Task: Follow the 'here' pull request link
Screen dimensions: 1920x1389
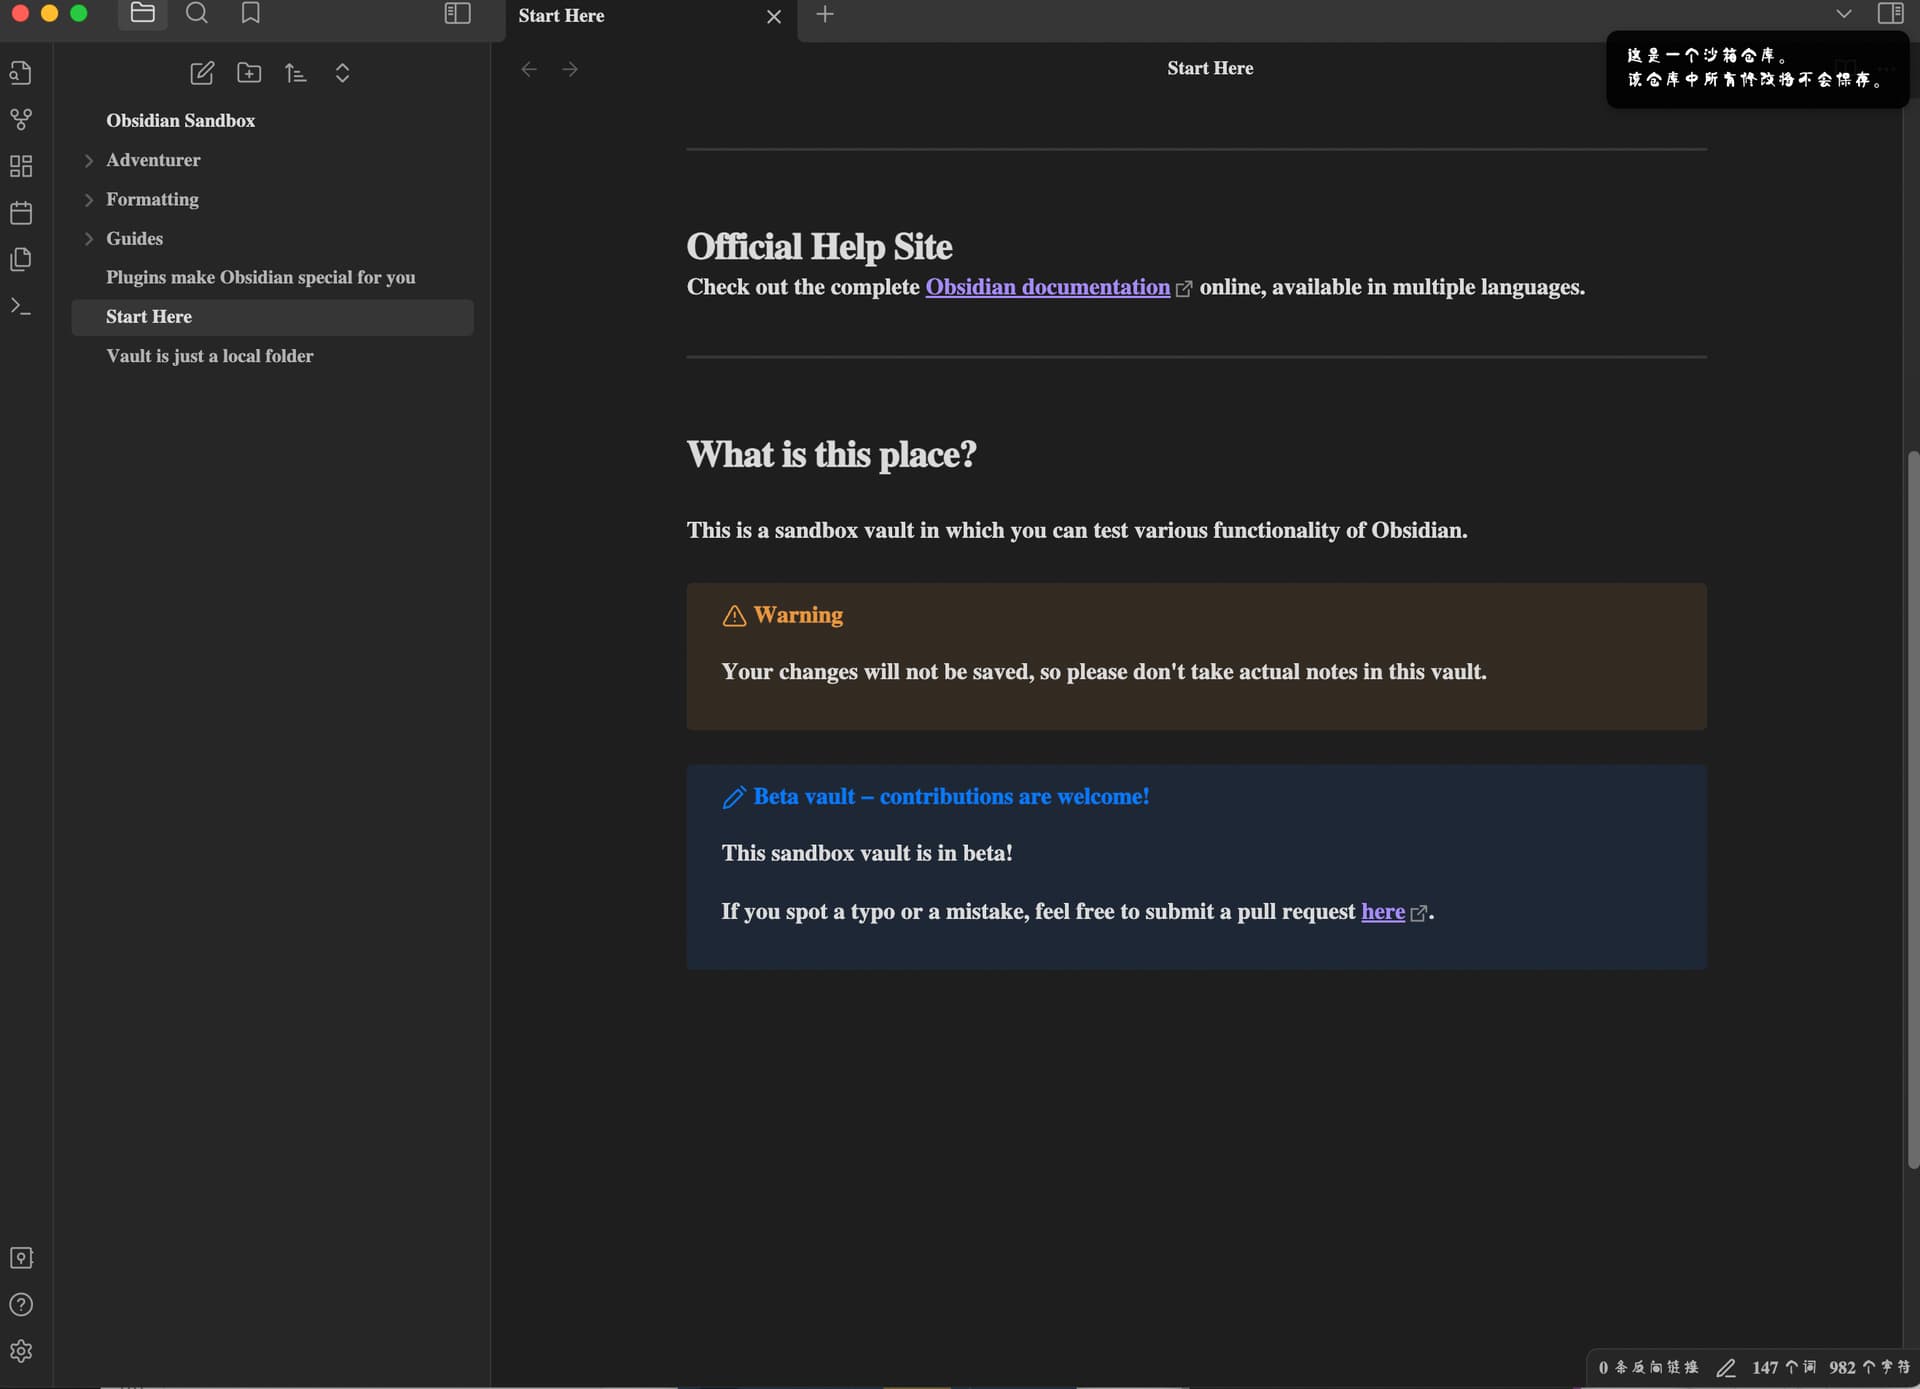Action: pyautogui.click(x=1383, y=912)
